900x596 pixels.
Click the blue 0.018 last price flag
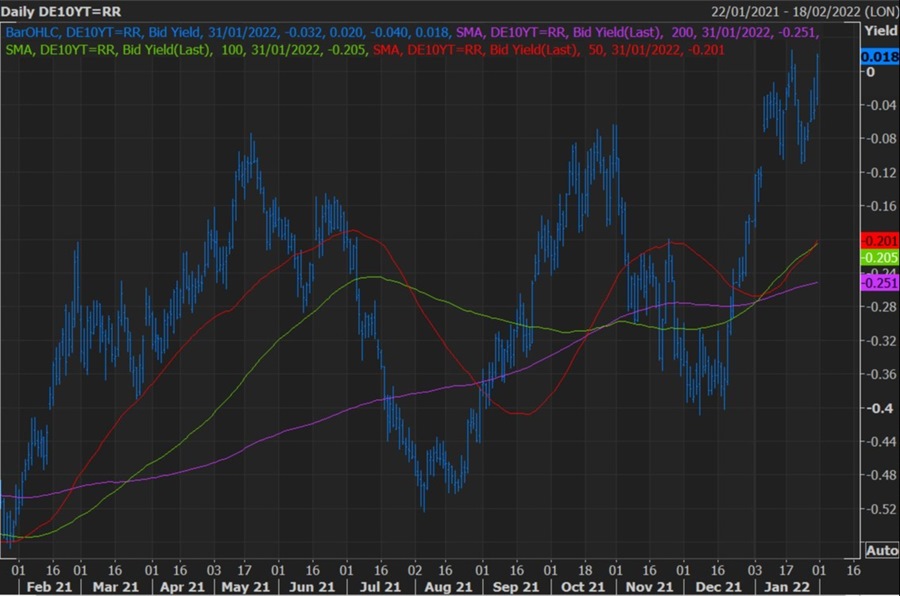pos(878,57)
